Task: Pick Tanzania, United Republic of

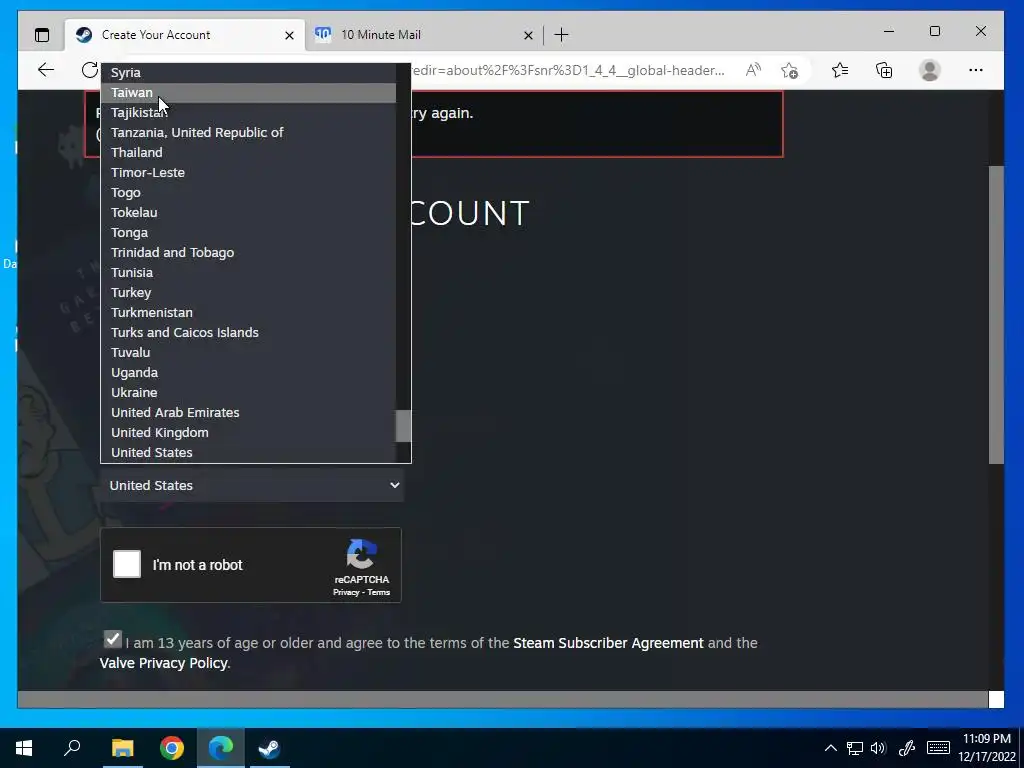Action: tap(248, 133)
